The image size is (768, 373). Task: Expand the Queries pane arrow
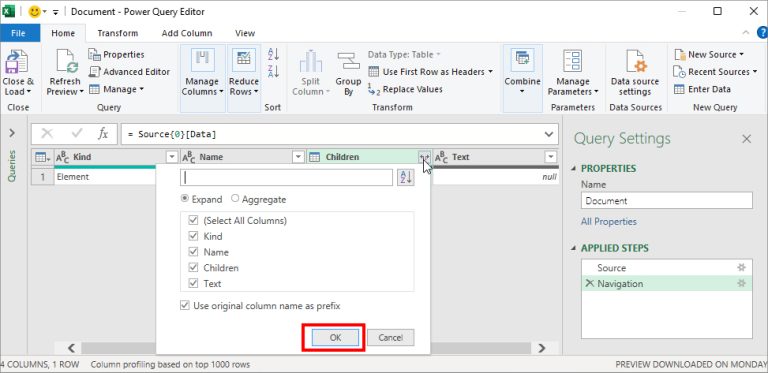[12, 133]
